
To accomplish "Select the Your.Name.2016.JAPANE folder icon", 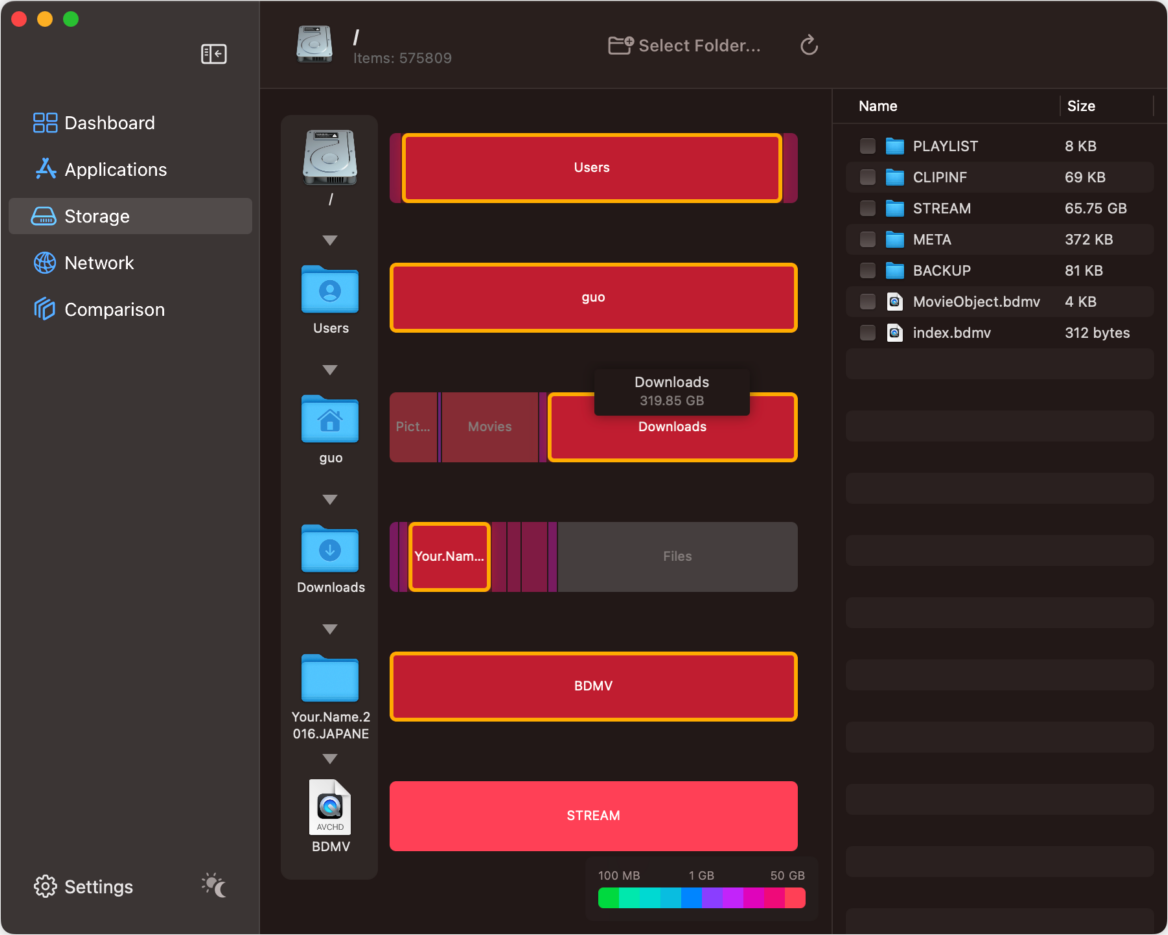I will (x=330, y=678).
